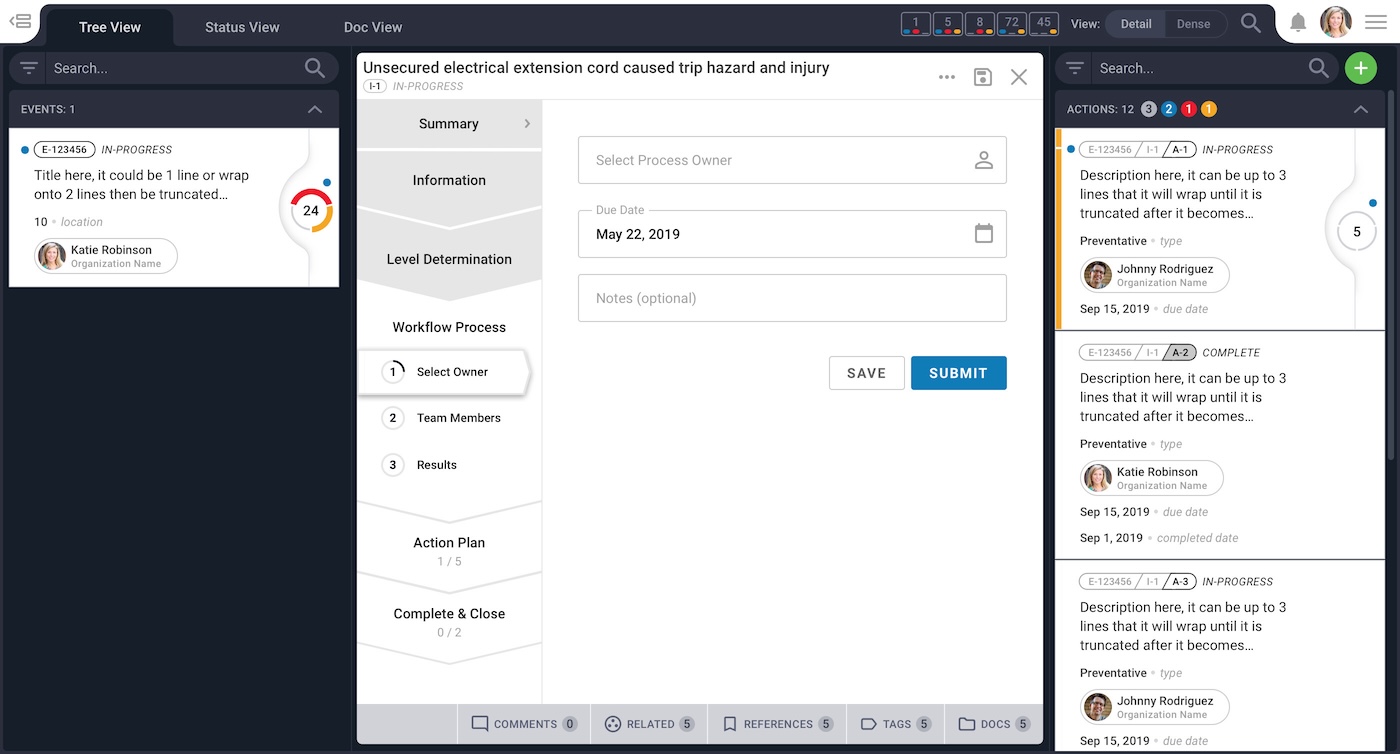Viewport: 1400px width, 754px height.
Task: Collapse the Actions list section
Action: (1360, 109)
